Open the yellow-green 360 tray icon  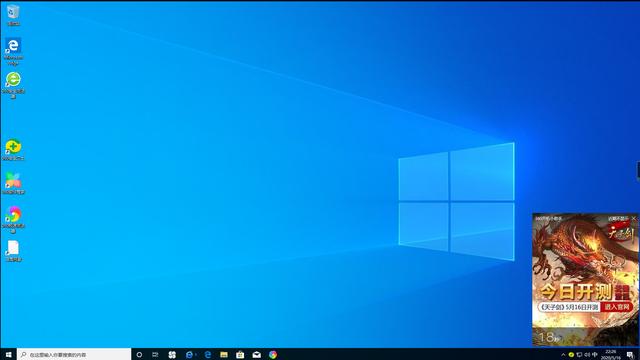(571, 355)
